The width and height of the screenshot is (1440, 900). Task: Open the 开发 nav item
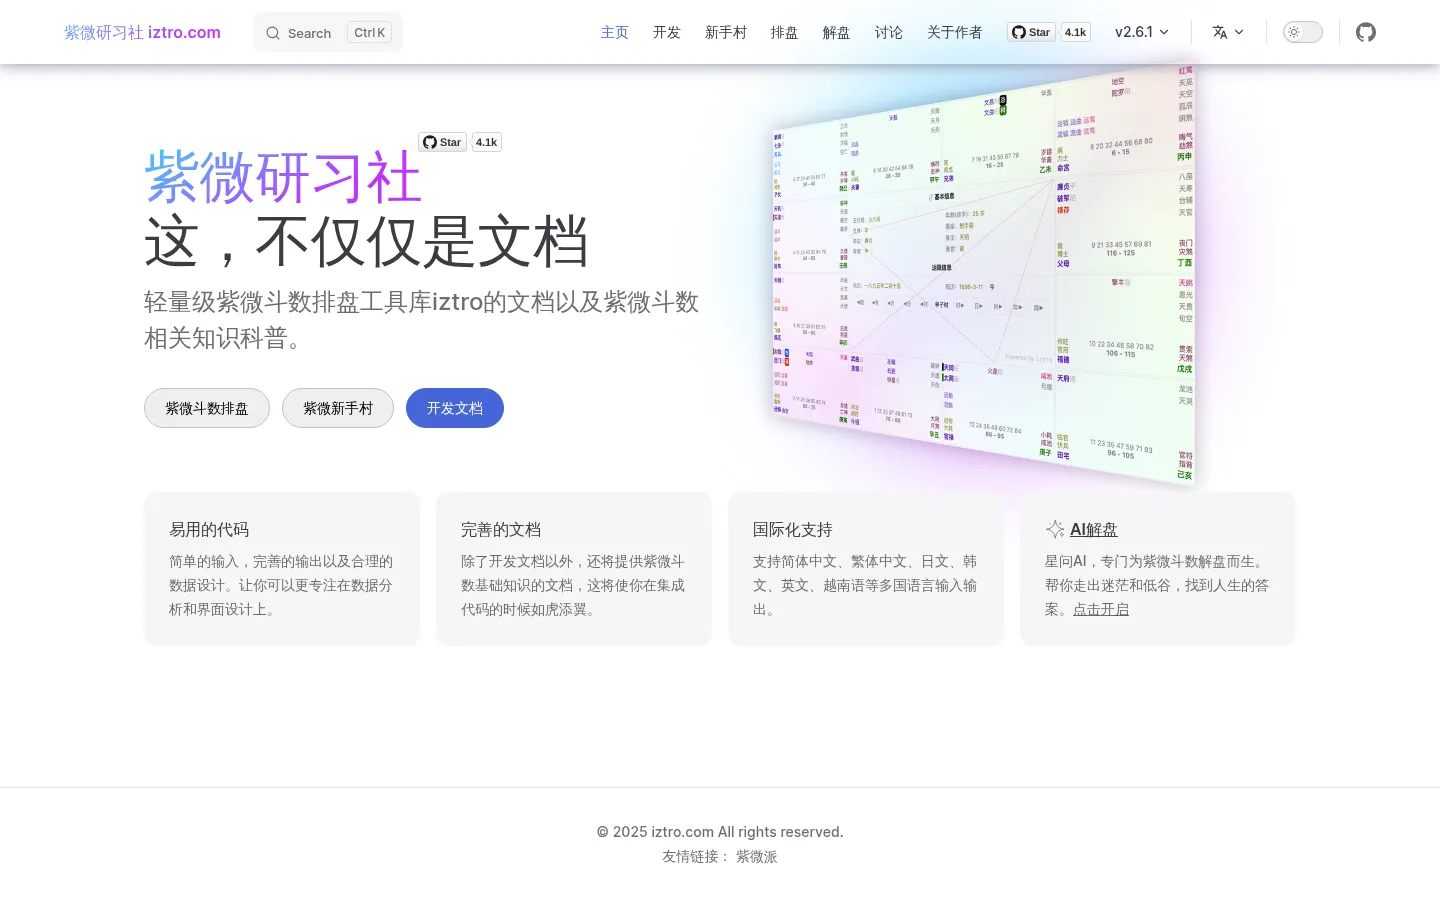pyautogui.click(x=666, y=32)
